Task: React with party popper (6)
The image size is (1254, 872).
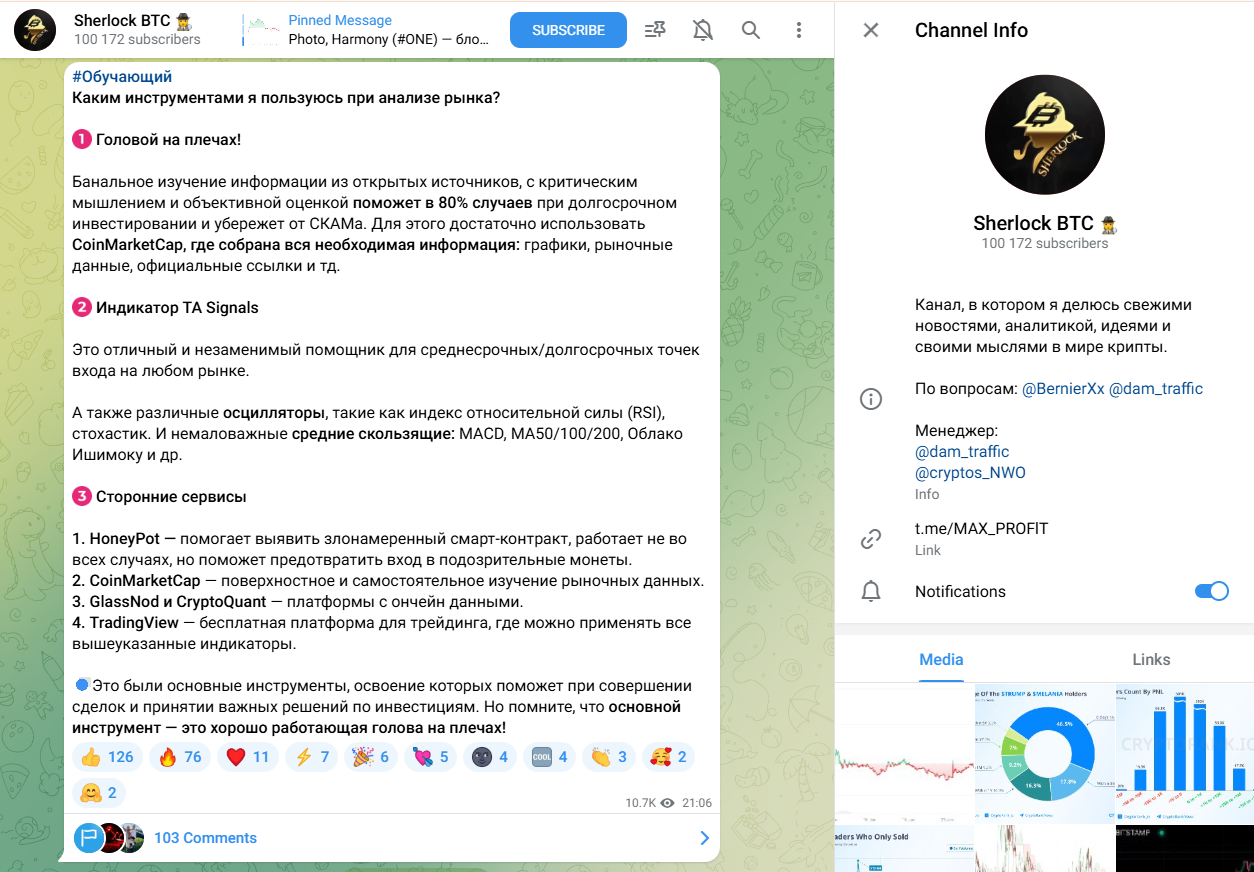Action: [372, 757]
